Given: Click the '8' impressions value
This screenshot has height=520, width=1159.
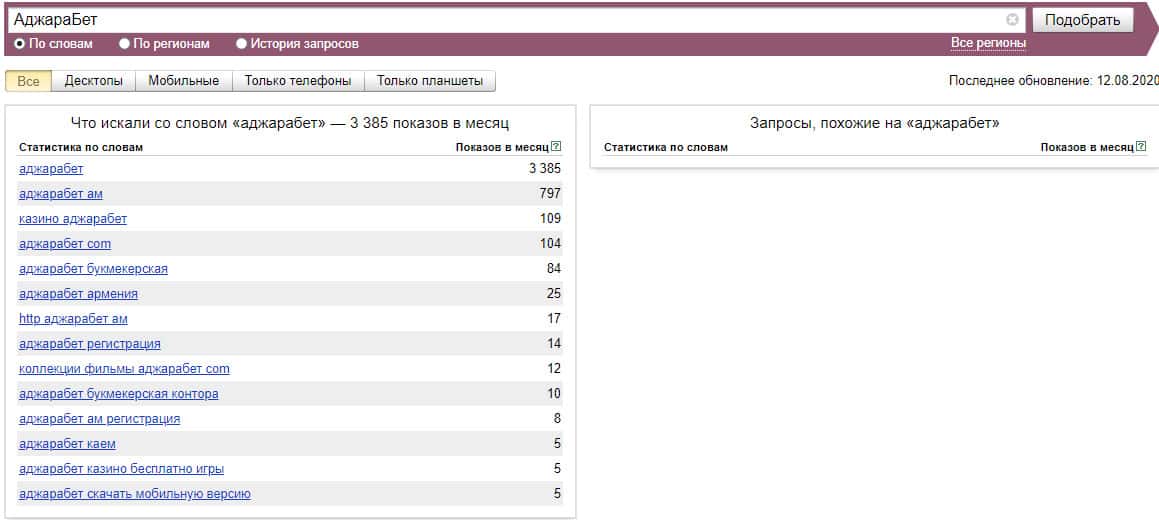Looking at the screenshot, I should coord(557,419).
